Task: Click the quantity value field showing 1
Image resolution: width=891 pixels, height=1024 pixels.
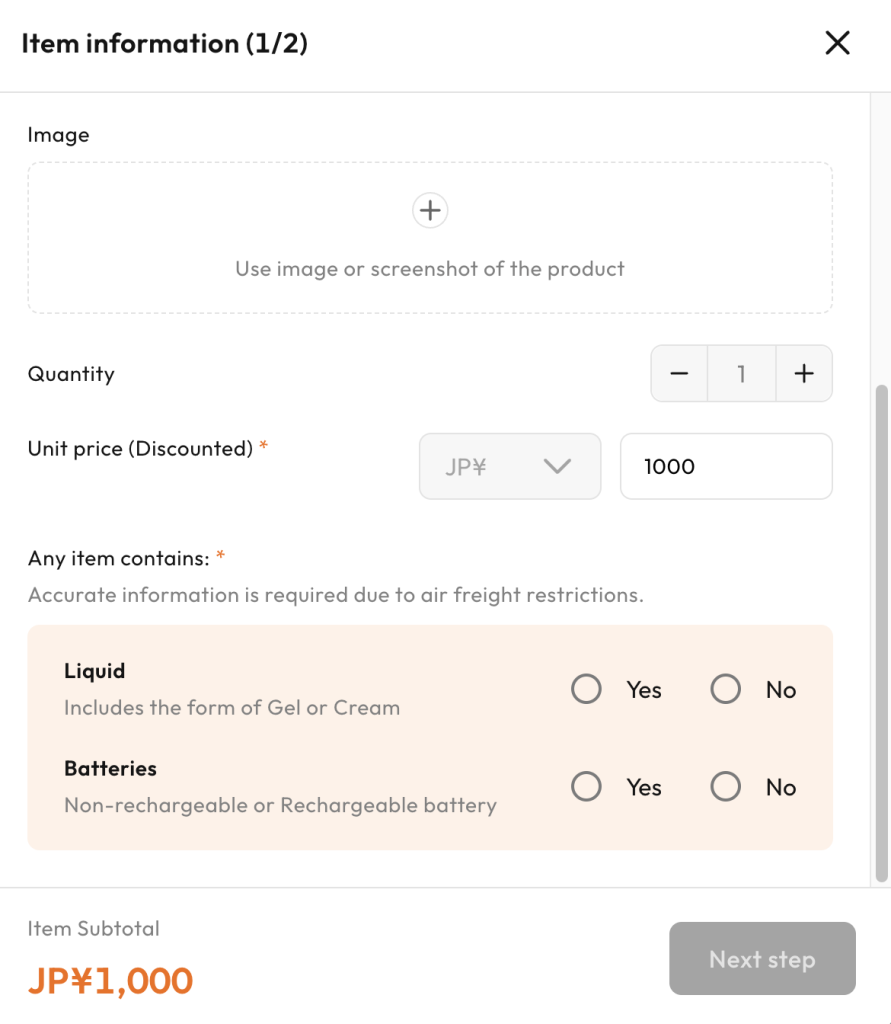Action: [x=741, y=374]
